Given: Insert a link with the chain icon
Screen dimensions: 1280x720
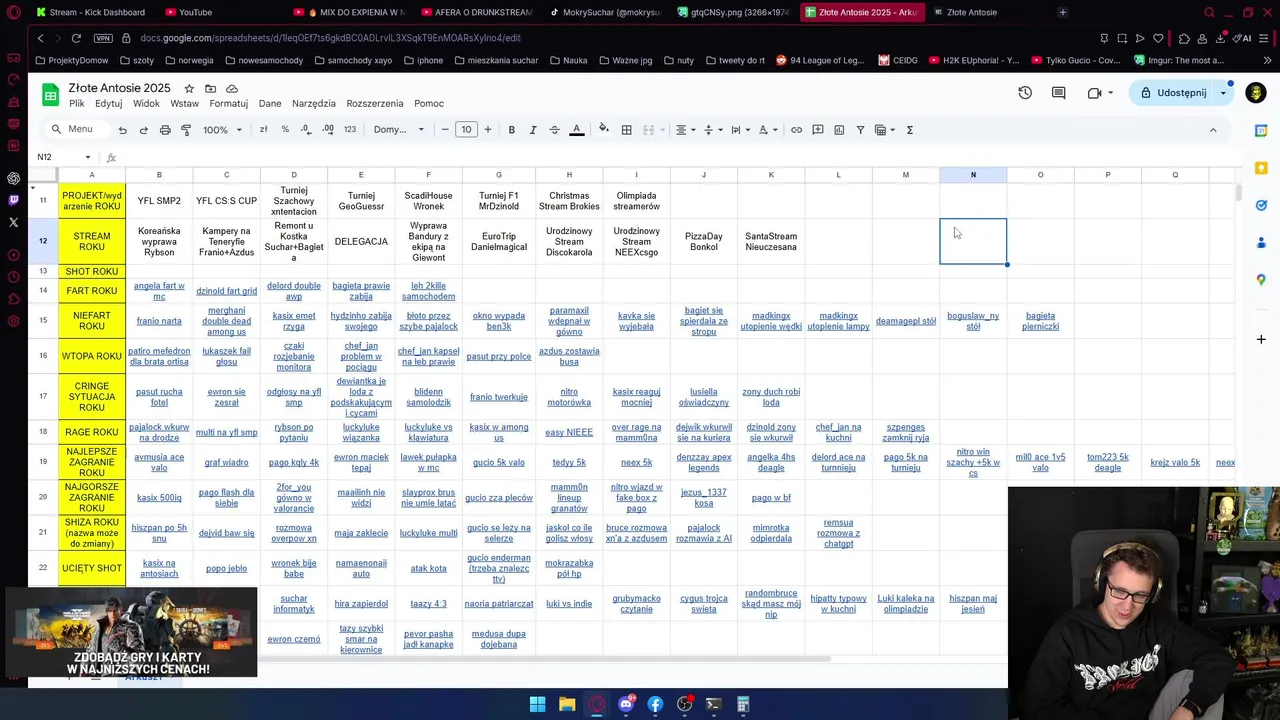Looking at the screenshot, I should (796, 130).
